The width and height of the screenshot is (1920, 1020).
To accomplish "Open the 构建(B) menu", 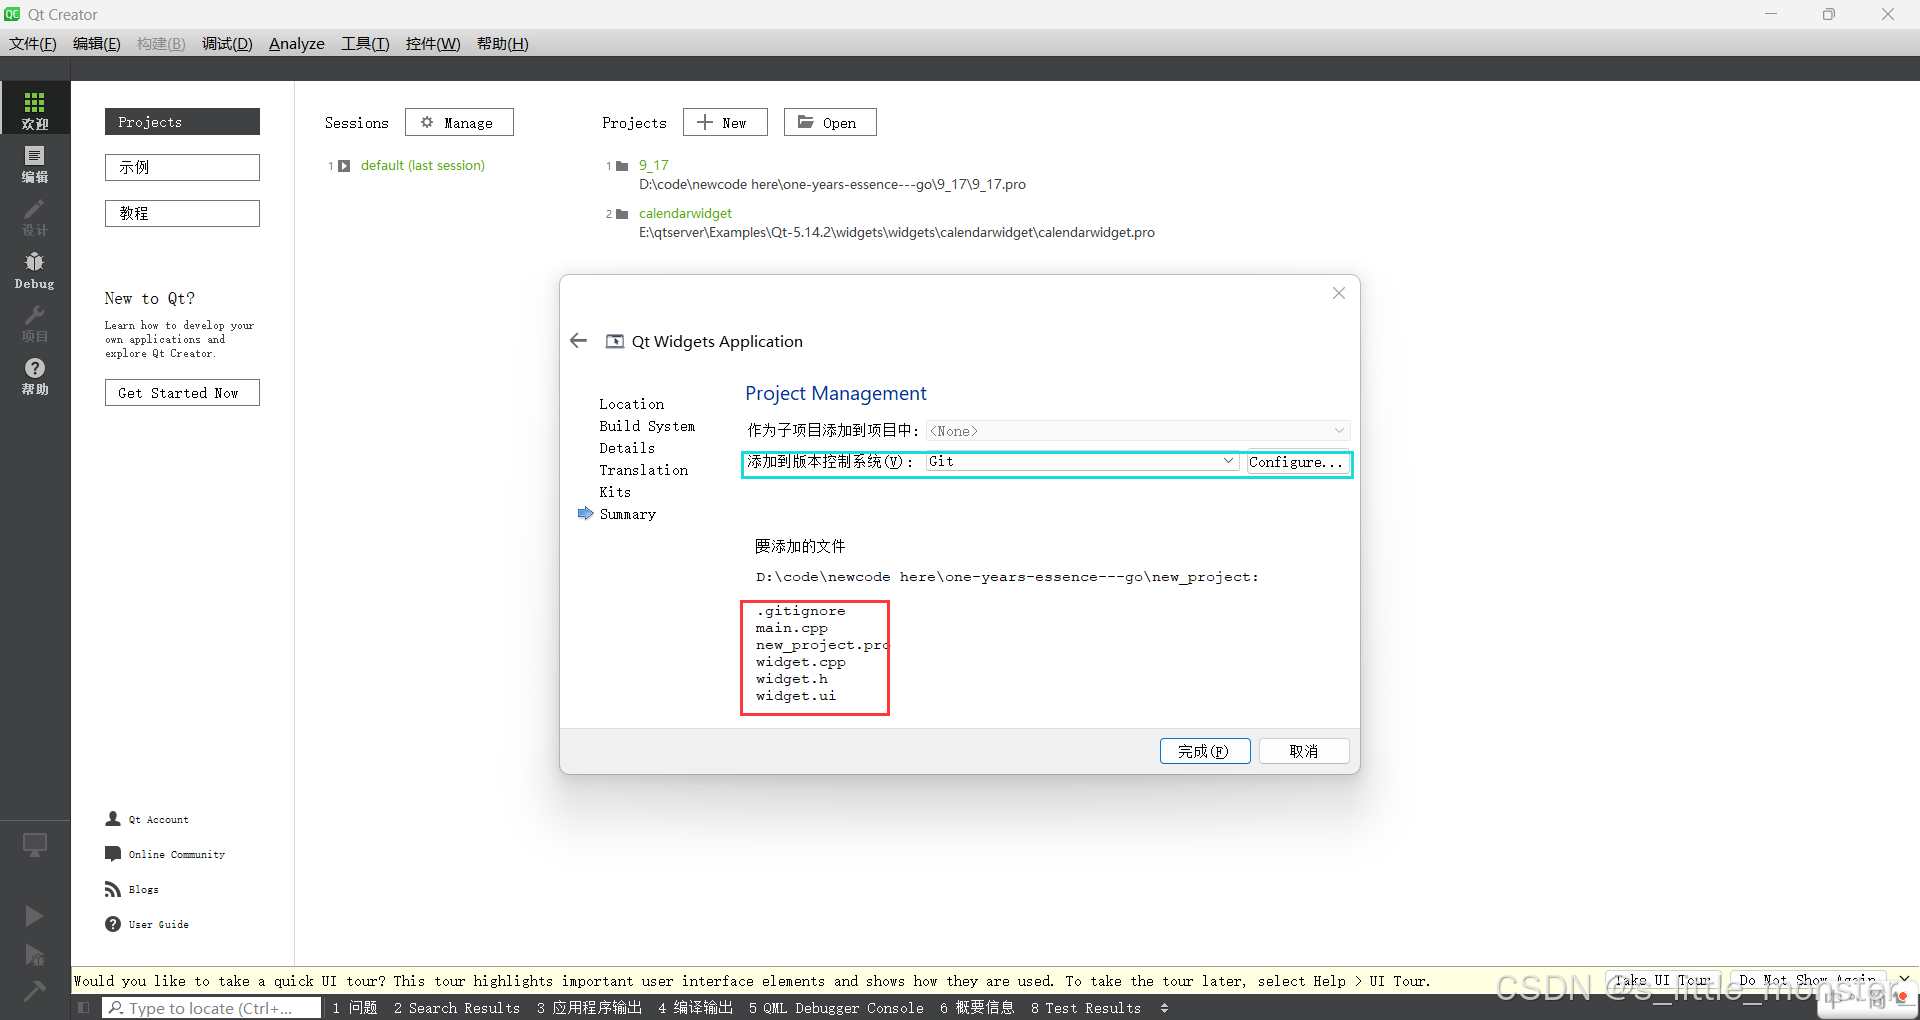I will [x=161, y=44].
